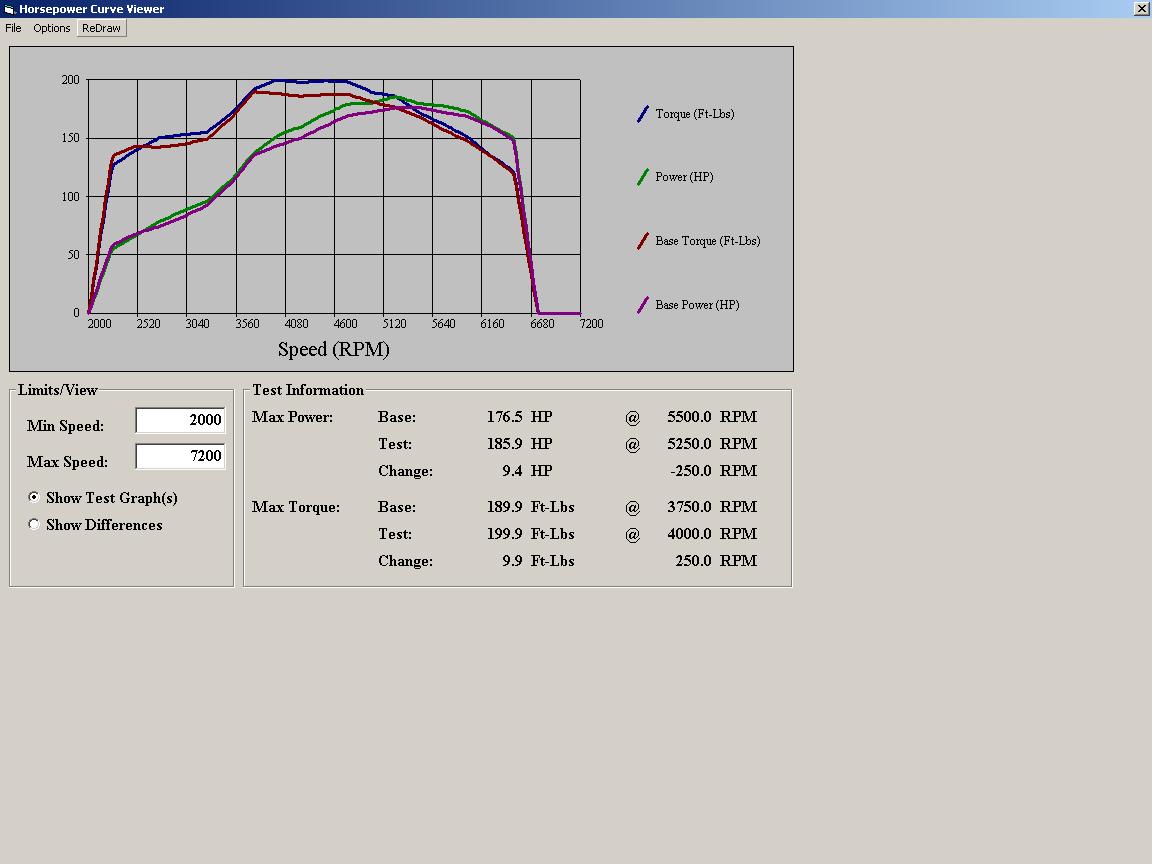Image resolution: width=1152 pixels, height=864 pixels.
Task: Select the Show Test Graph(s) radio button
Action: (35, 497)
